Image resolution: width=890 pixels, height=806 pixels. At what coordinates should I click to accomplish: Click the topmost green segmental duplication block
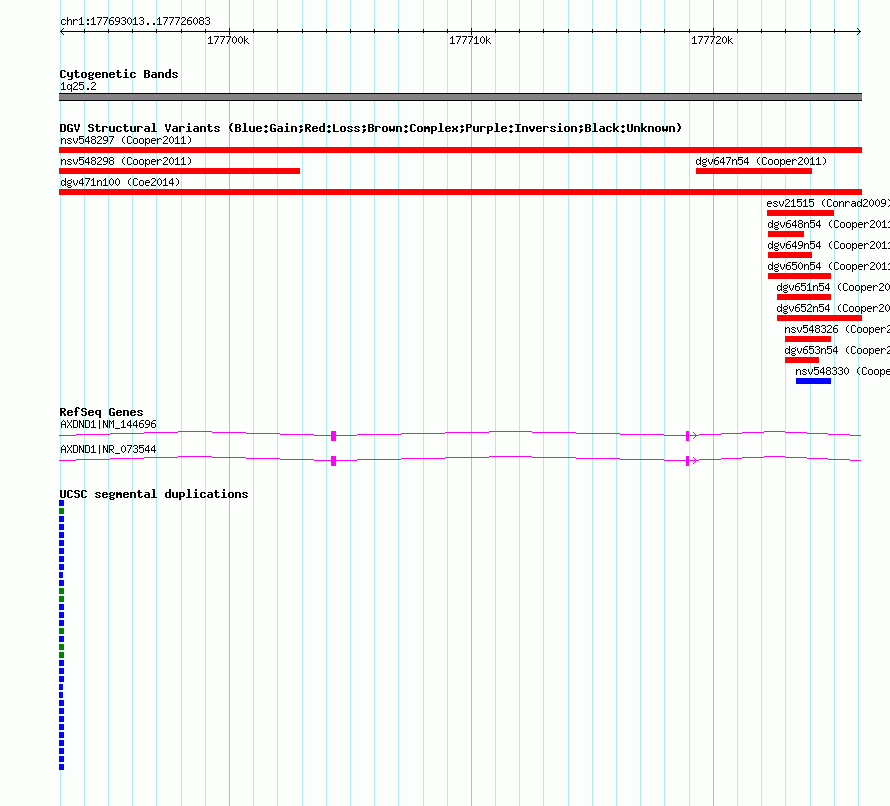click(x=61, y=511)
